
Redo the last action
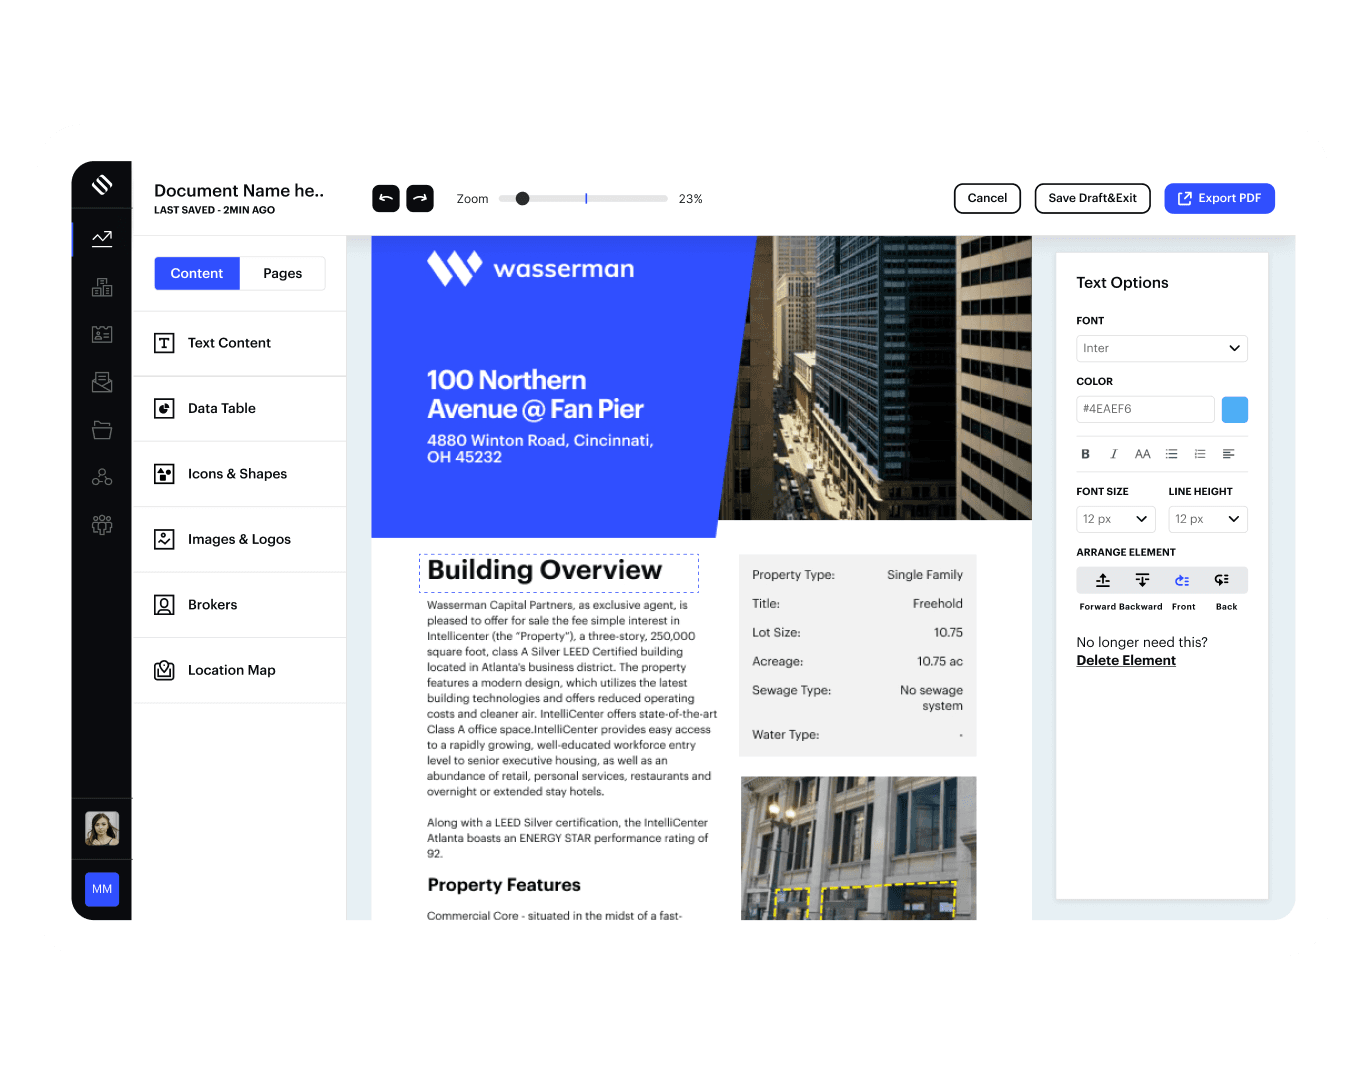pos(420,198)
